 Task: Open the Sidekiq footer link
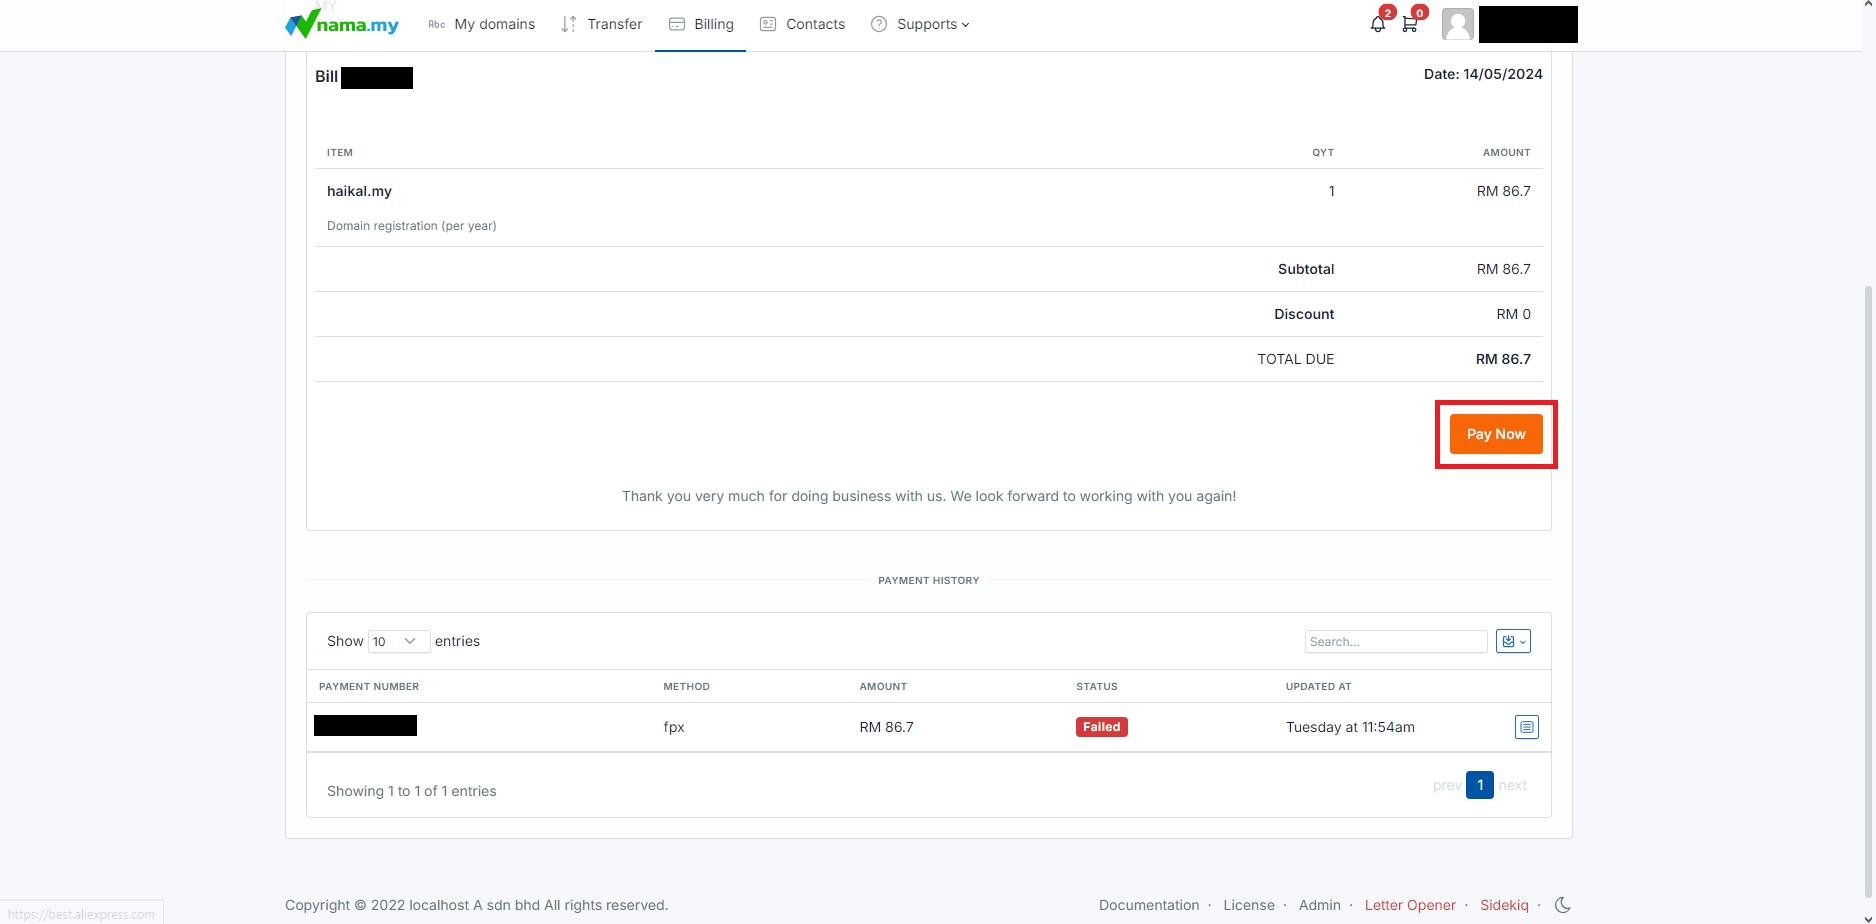tap(1504, 905)
